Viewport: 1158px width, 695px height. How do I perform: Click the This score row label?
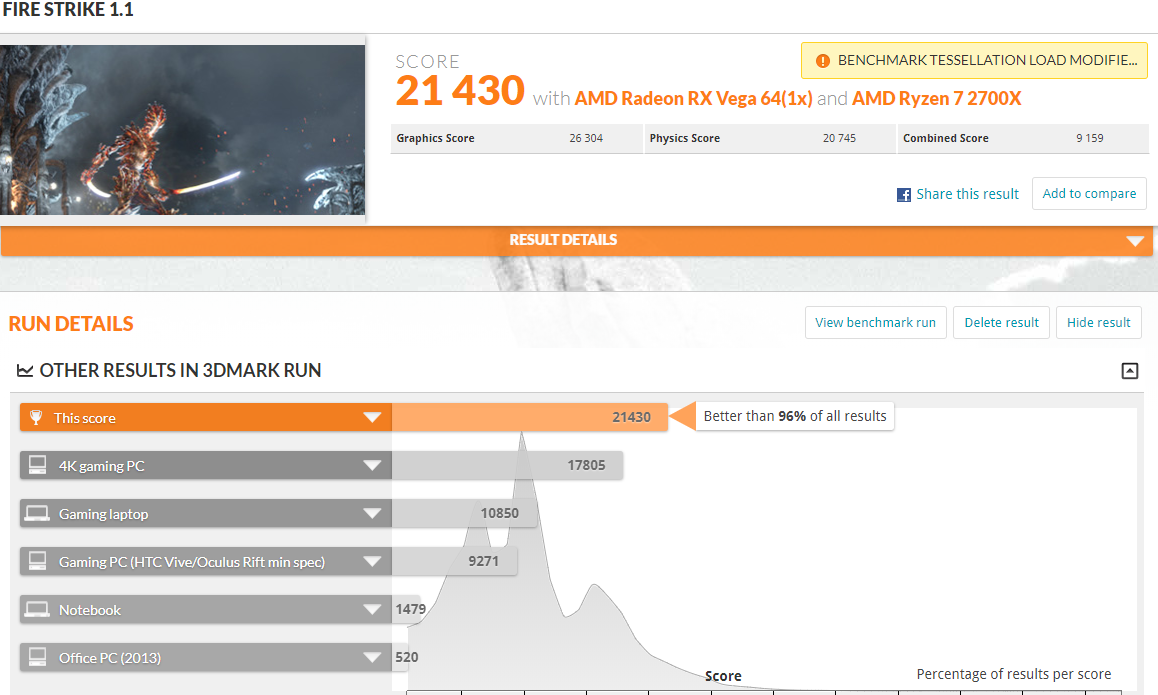[85, 418]
